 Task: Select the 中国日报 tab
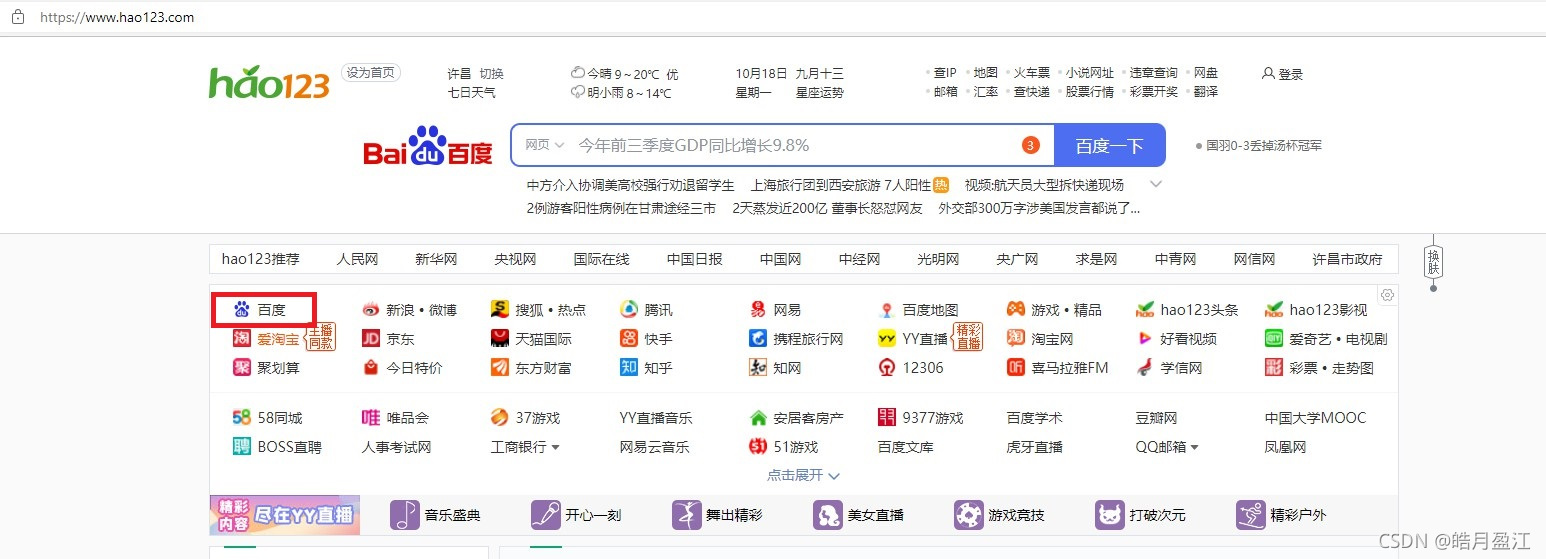pos(694,259)
